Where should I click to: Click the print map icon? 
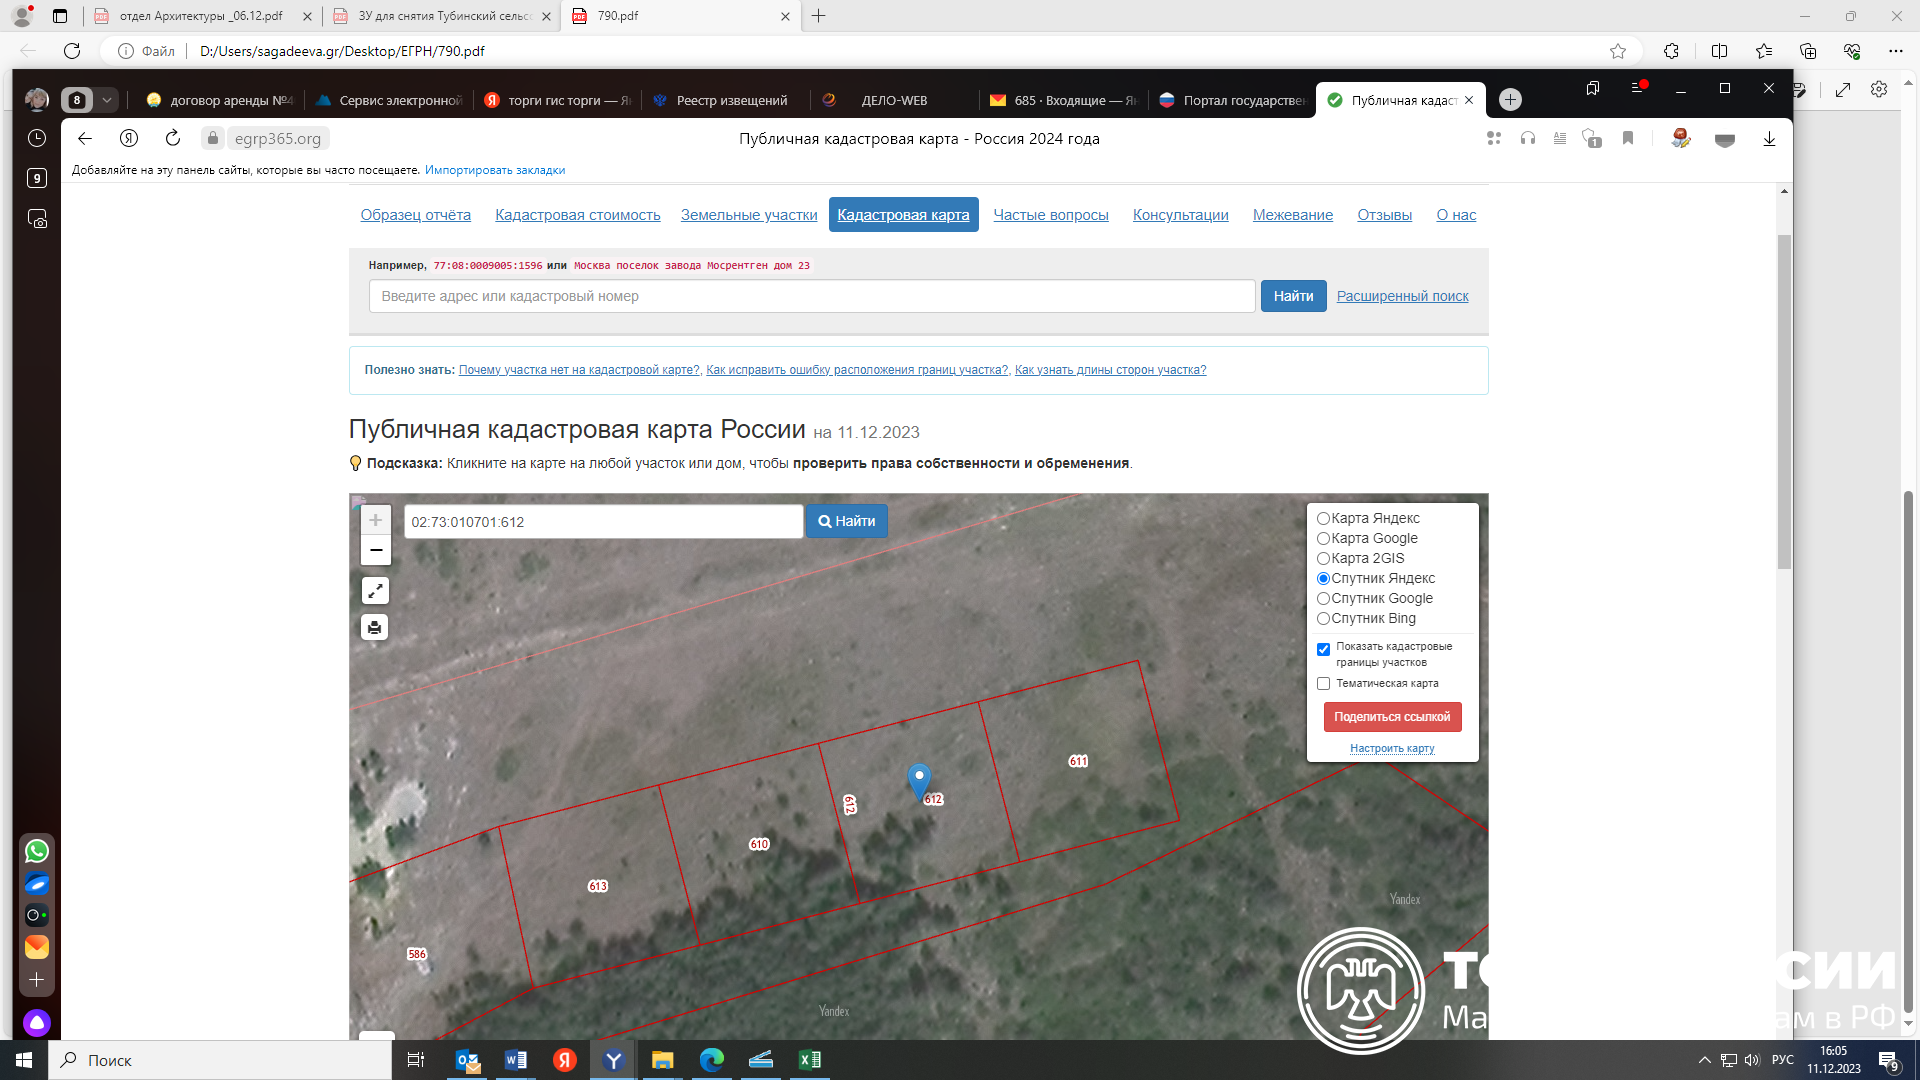[375, 628]
